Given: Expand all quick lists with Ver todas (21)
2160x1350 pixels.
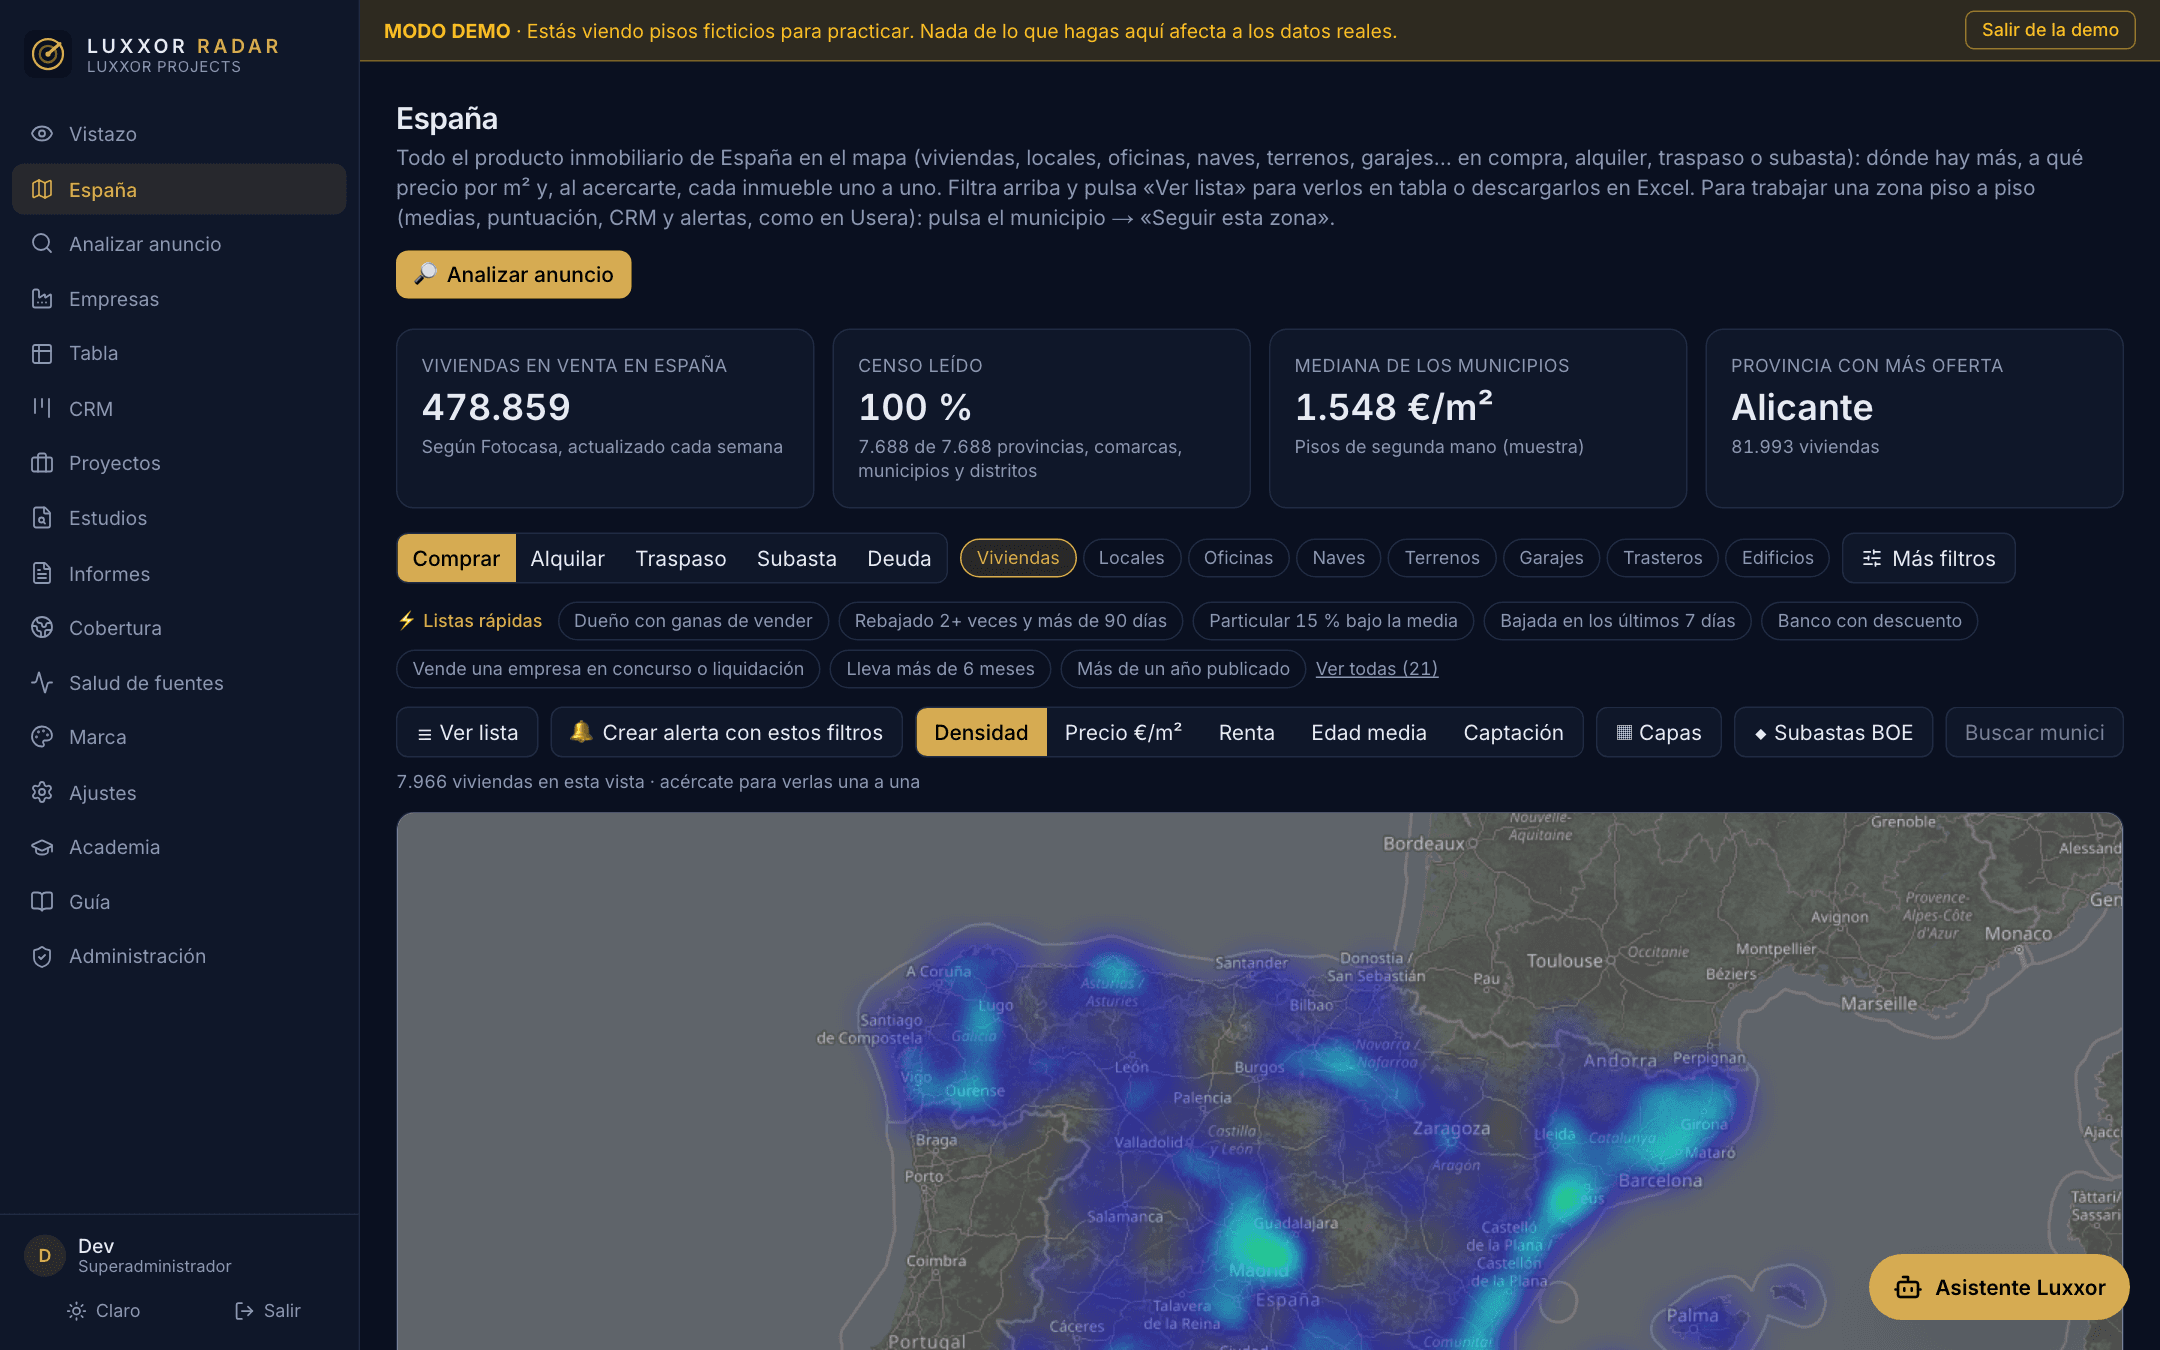Looking at the screenshot, I should click(x=1376, y=669).
